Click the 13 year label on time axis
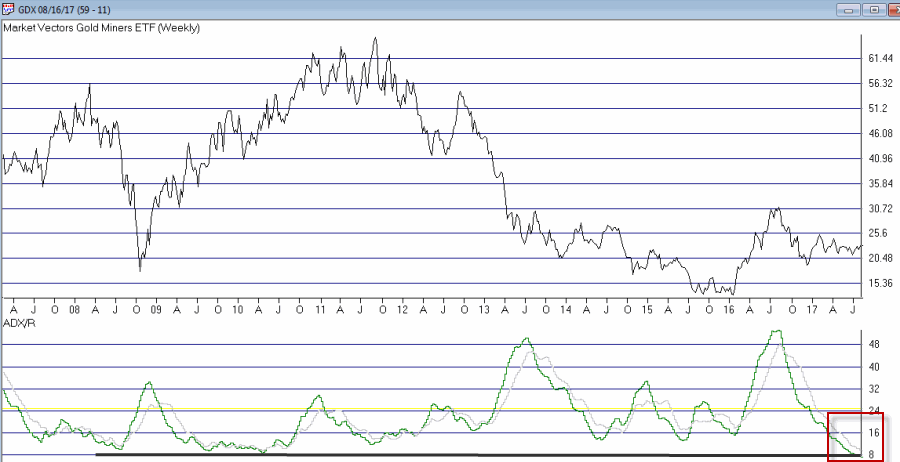 (x=484, y=309)
